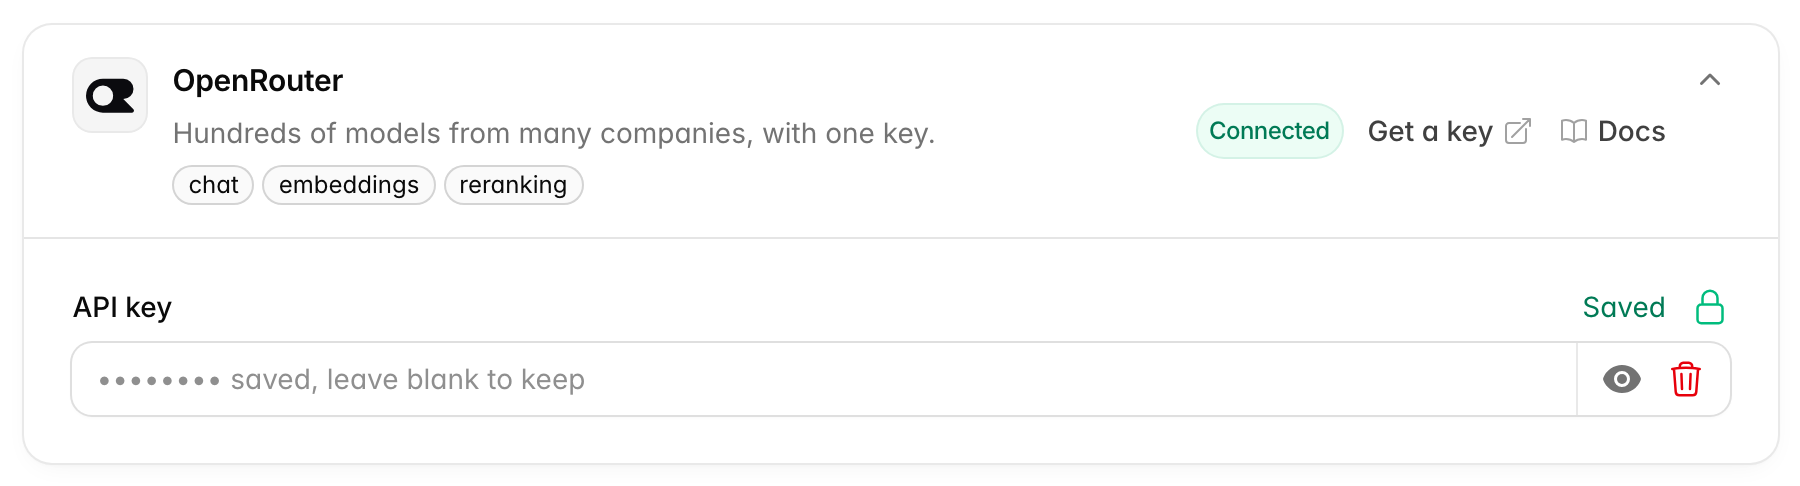The image size is (1800, 486).
Task: Click the API key field label
Action: point(122,307)
